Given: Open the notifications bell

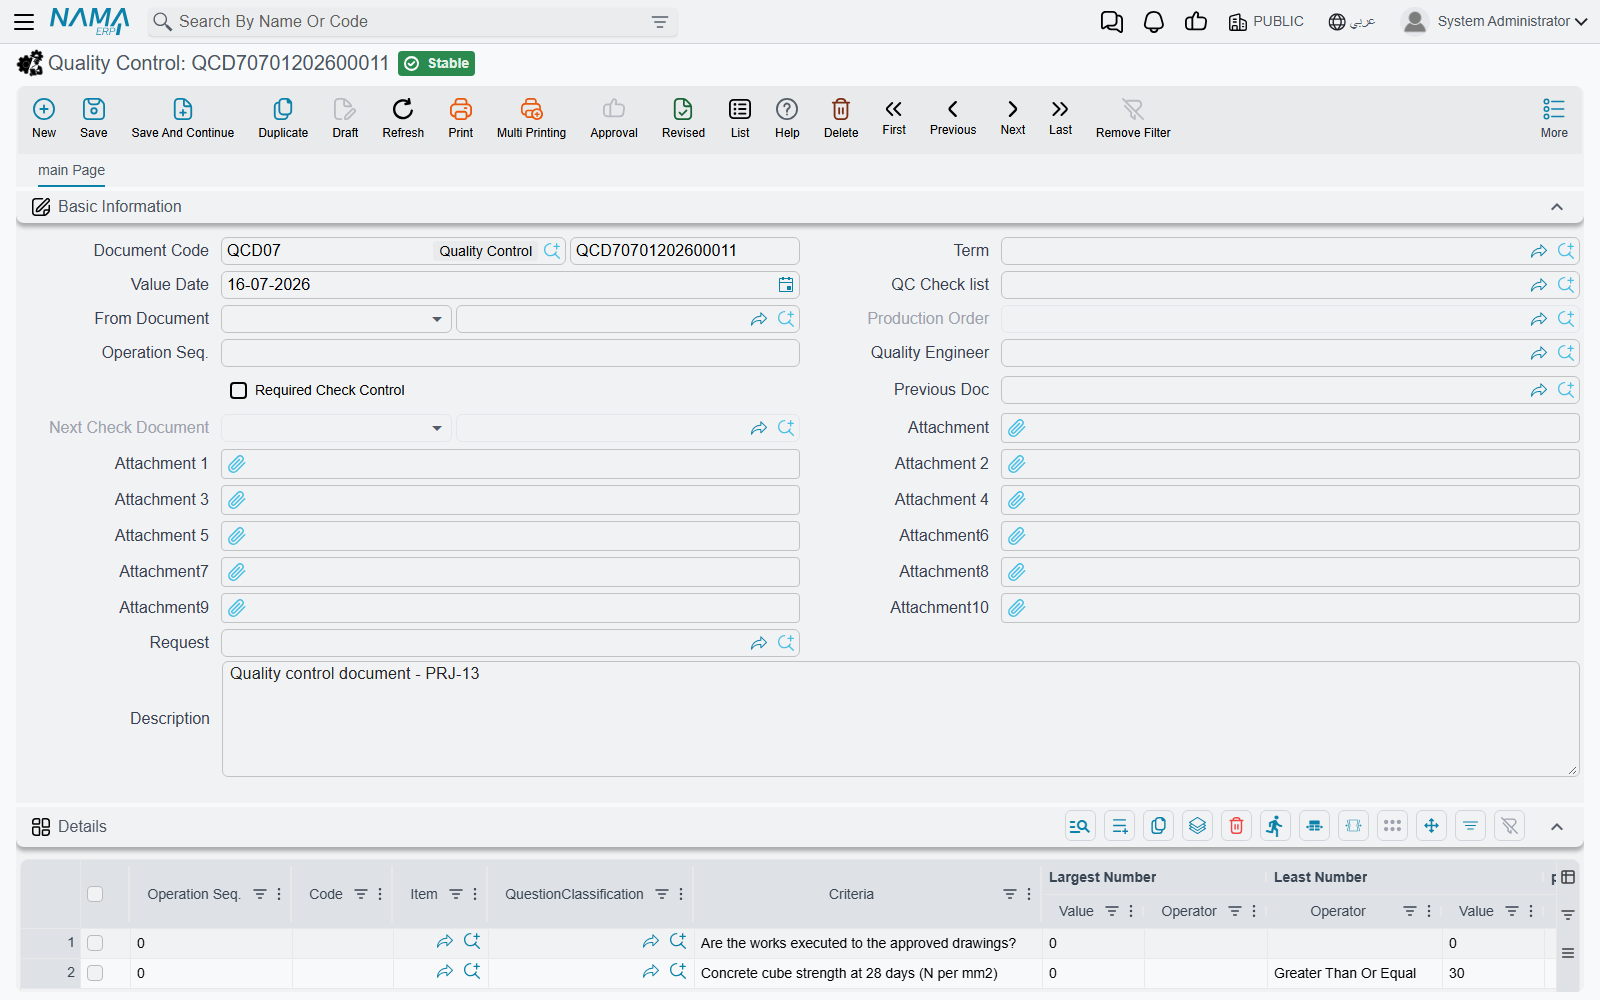Looking at the screenshot, I should pos(1154,22).
